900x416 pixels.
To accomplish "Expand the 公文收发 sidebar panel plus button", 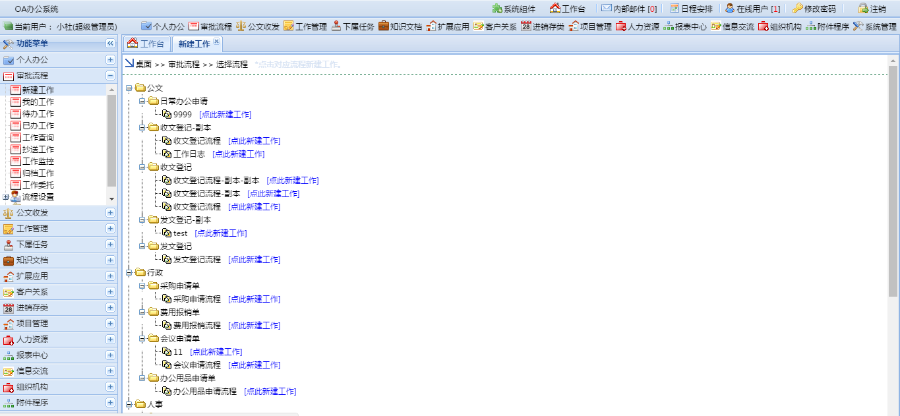I will 110,213.
